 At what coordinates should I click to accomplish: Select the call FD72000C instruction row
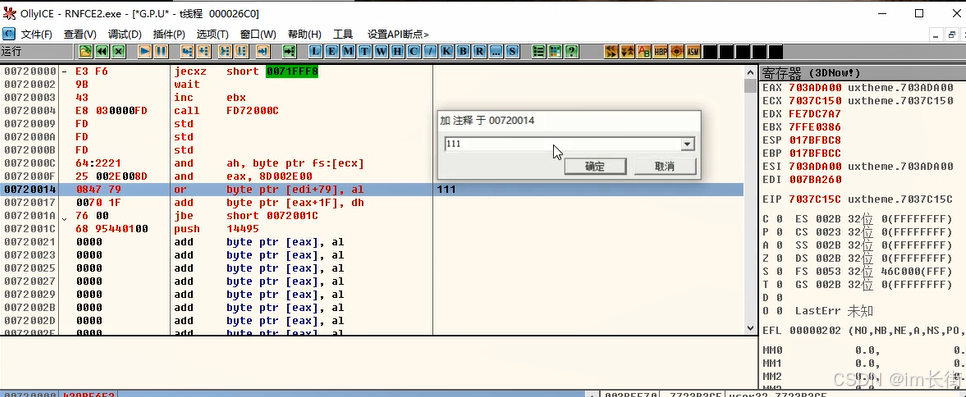[x=371, y=111]
